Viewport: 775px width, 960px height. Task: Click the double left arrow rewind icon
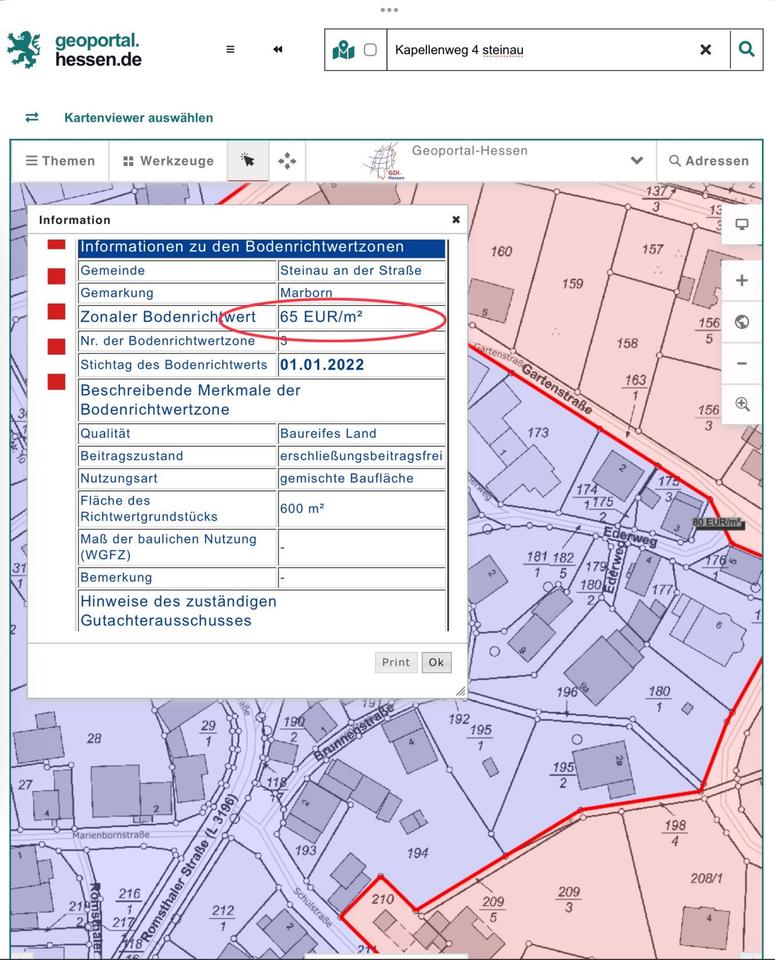(278, 49)
